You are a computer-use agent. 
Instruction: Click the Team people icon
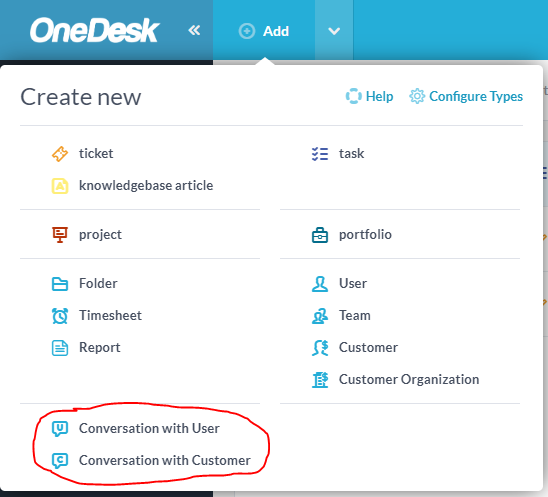[320, 316]
